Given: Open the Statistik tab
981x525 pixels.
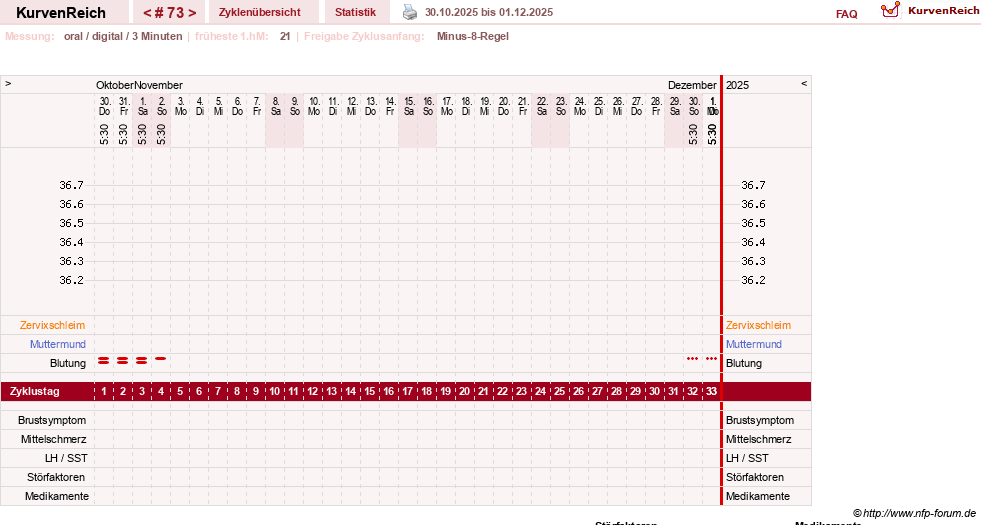Looking at the screenshot, I should tap(355, 13).
